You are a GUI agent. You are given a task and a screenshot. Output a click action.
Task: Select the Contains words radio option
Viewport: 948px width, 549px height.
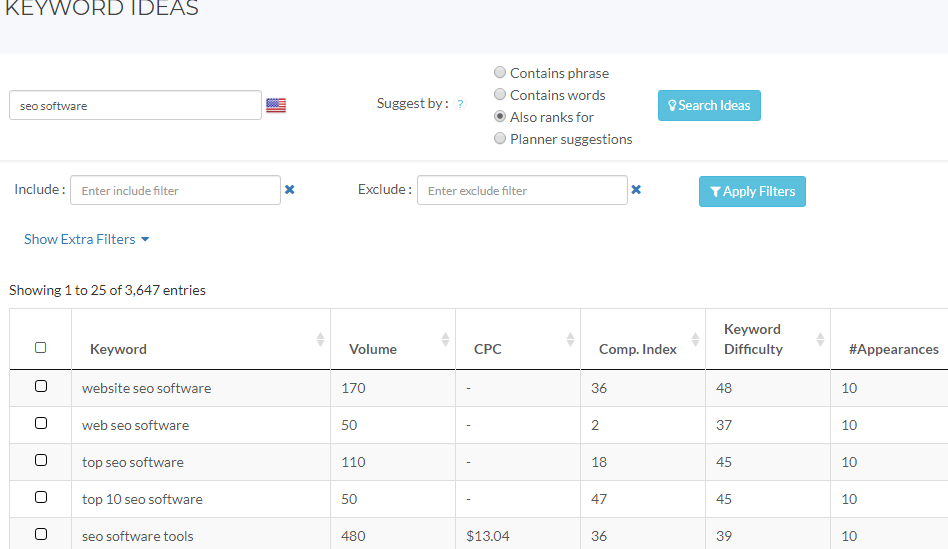click(x=500, y=94)
